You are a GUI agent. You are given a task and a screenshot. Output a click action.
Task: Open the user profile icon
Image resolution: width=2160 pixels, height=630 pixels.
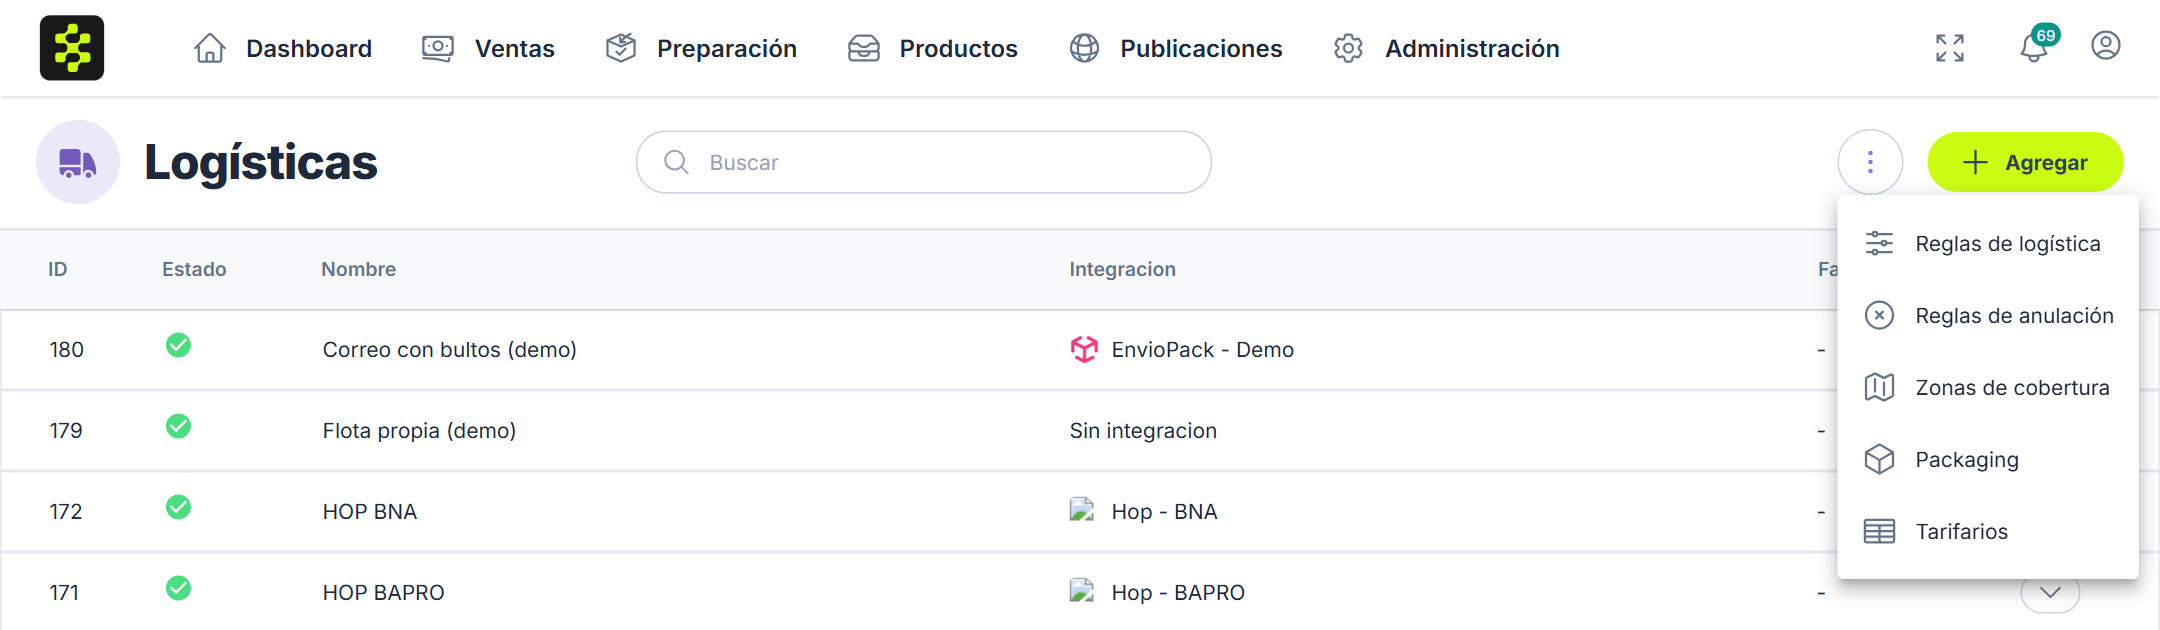coord(2106,46)
